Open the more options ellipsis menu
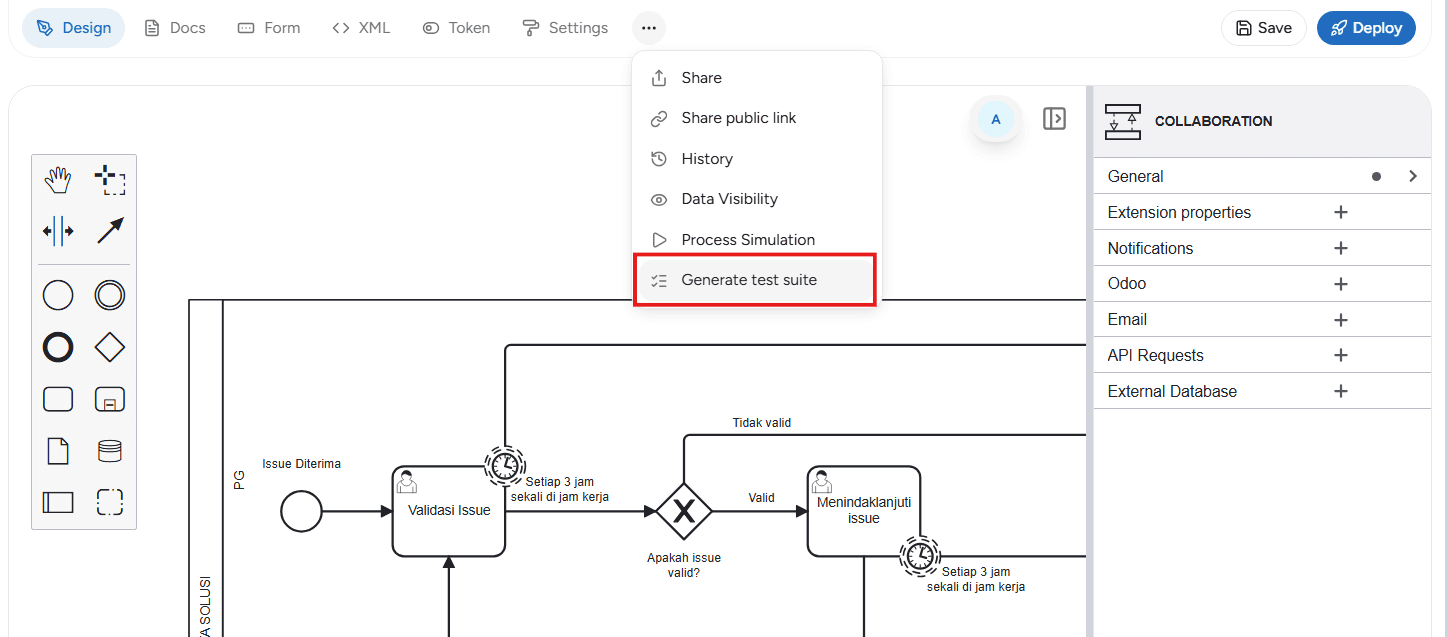This screenshot has height=637, width=1447. click(649, 28)
